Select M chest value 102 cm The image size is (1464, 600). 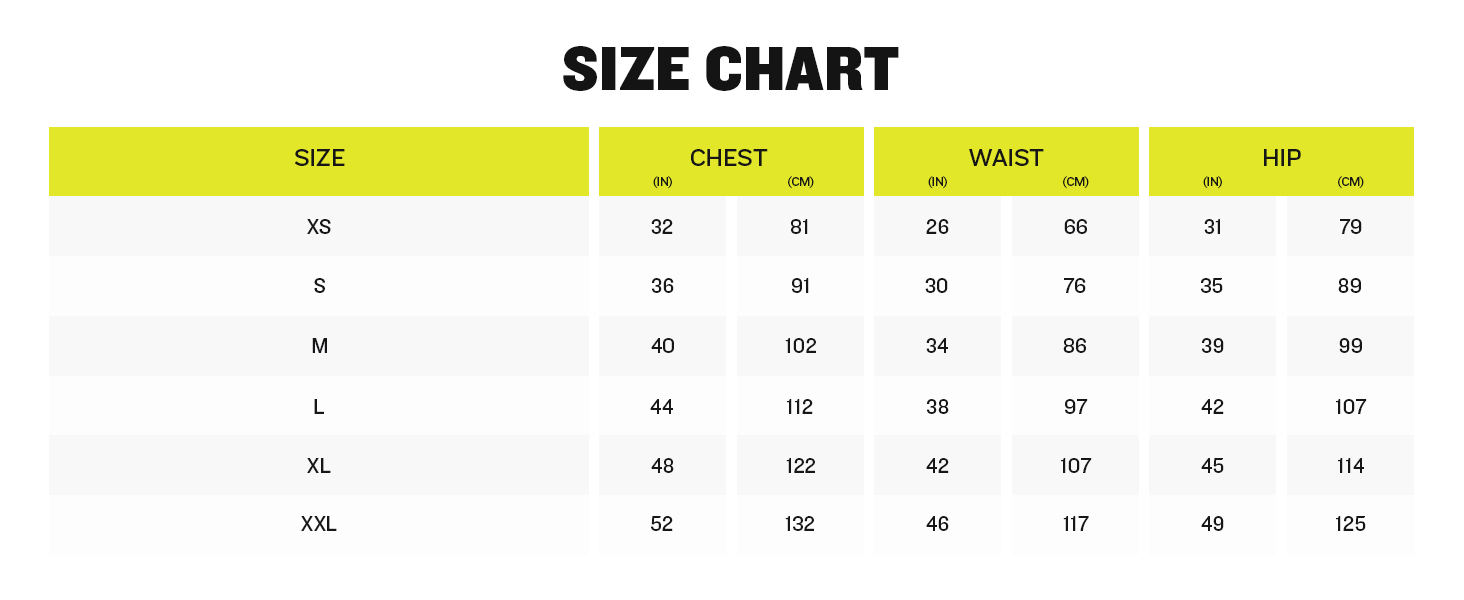(800, 346)
